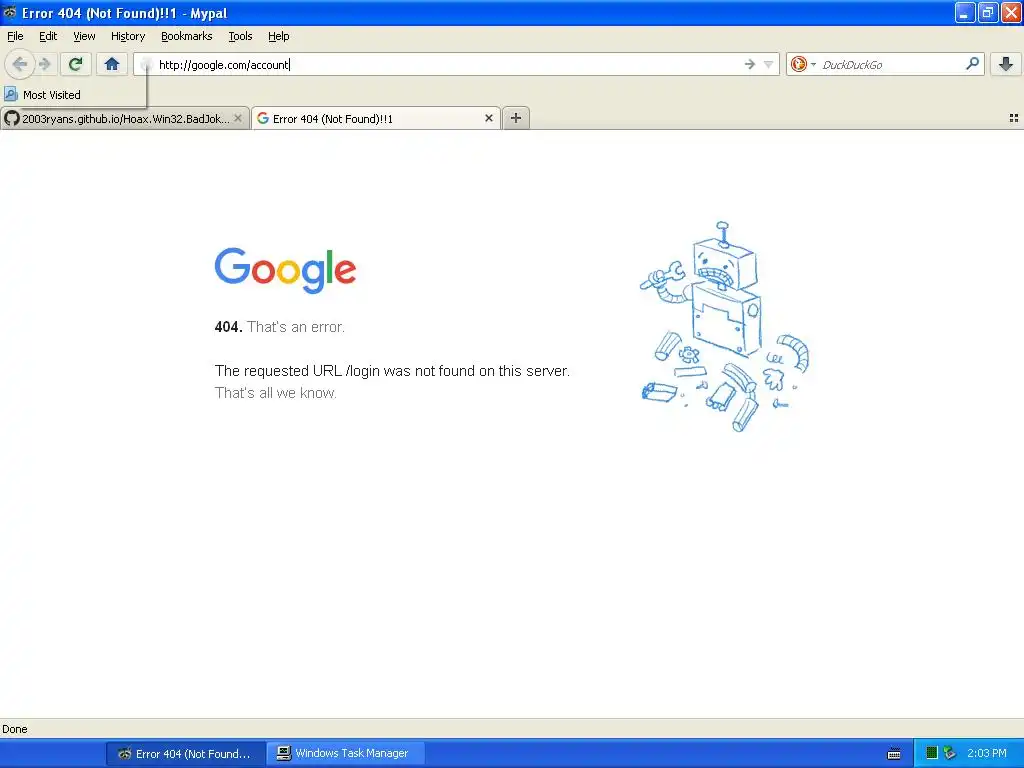1024x768 pixels.
Task: Open the Edit menu
Action: coord(48,36)
